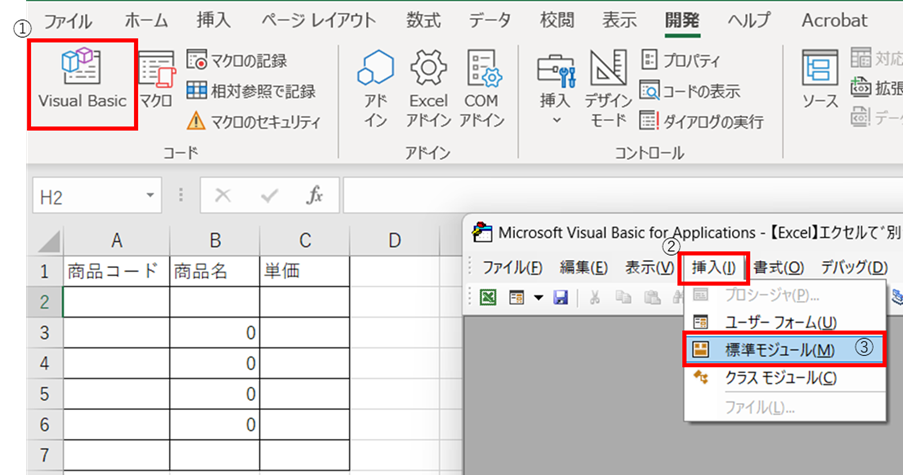Screen dimensions: 903x475
Task: Switch to the Data ribbon tab
Action: click(x=489, y=20)
